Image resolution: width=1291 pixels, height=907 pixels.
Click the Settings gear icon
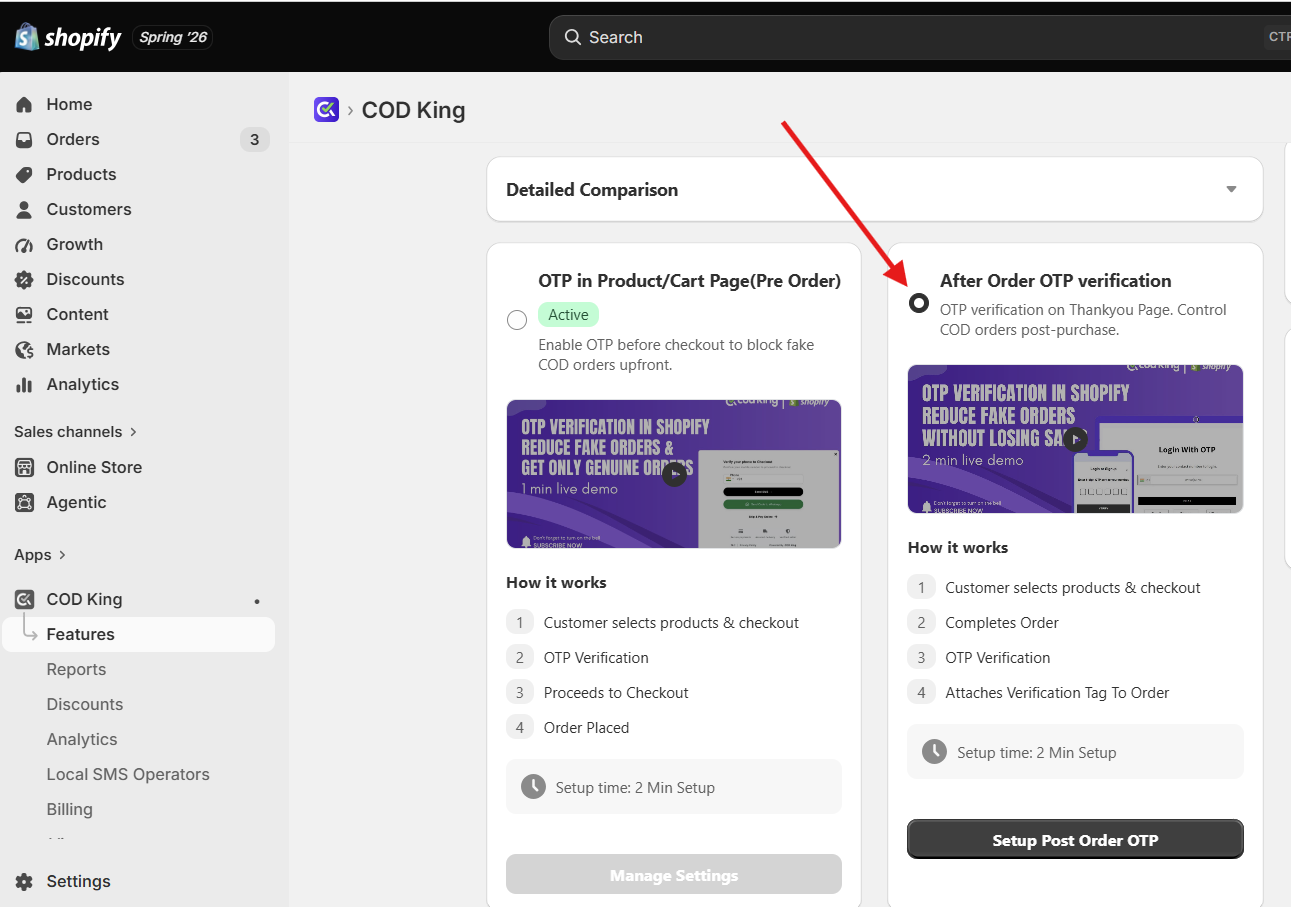pyautogui.click(x=25, y=881)
